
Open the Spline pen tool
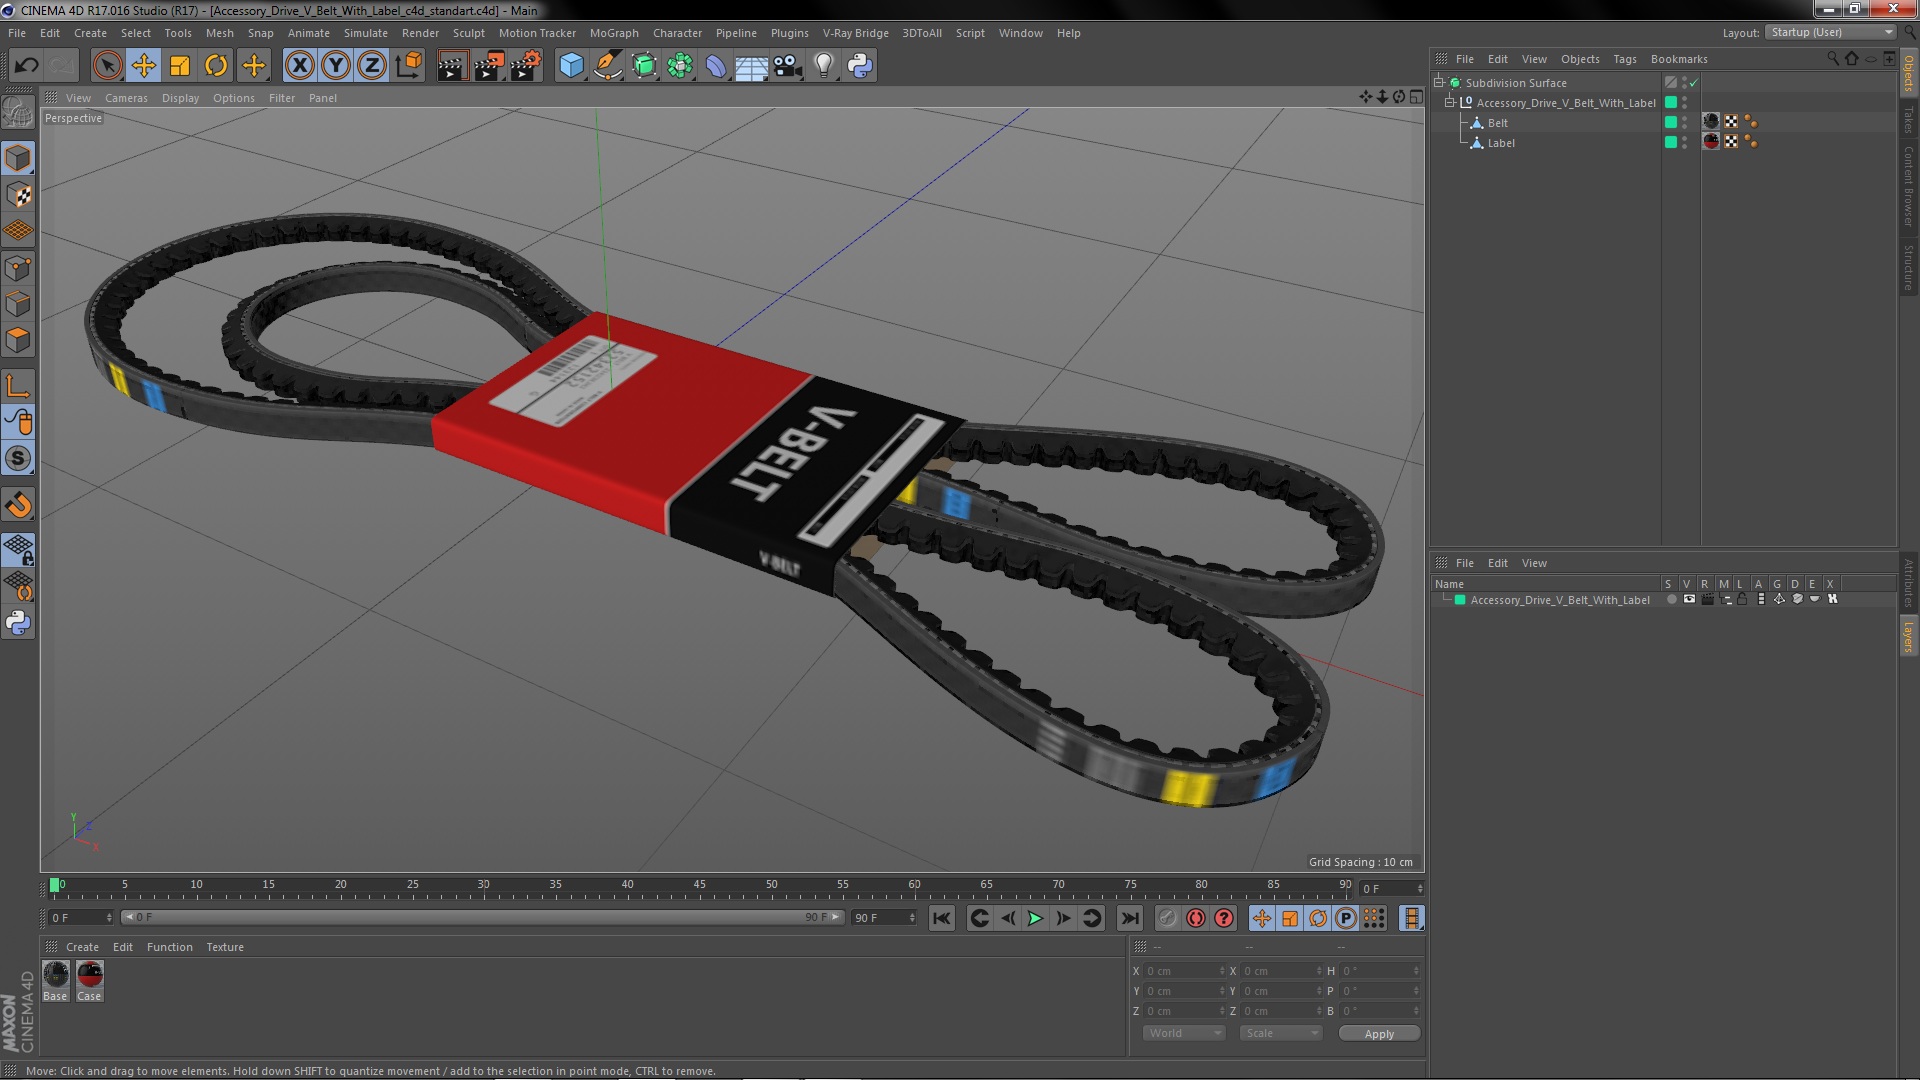tap(607, 66)
